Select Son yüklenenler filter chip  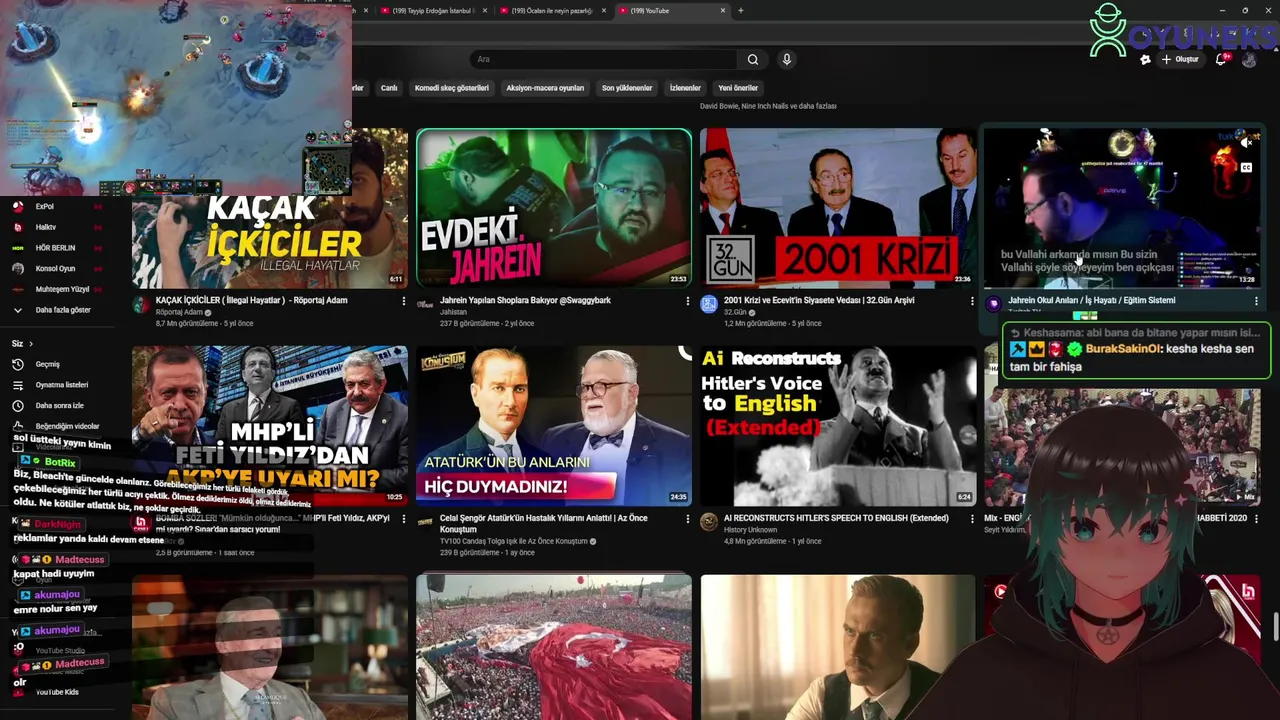point(627,88)
